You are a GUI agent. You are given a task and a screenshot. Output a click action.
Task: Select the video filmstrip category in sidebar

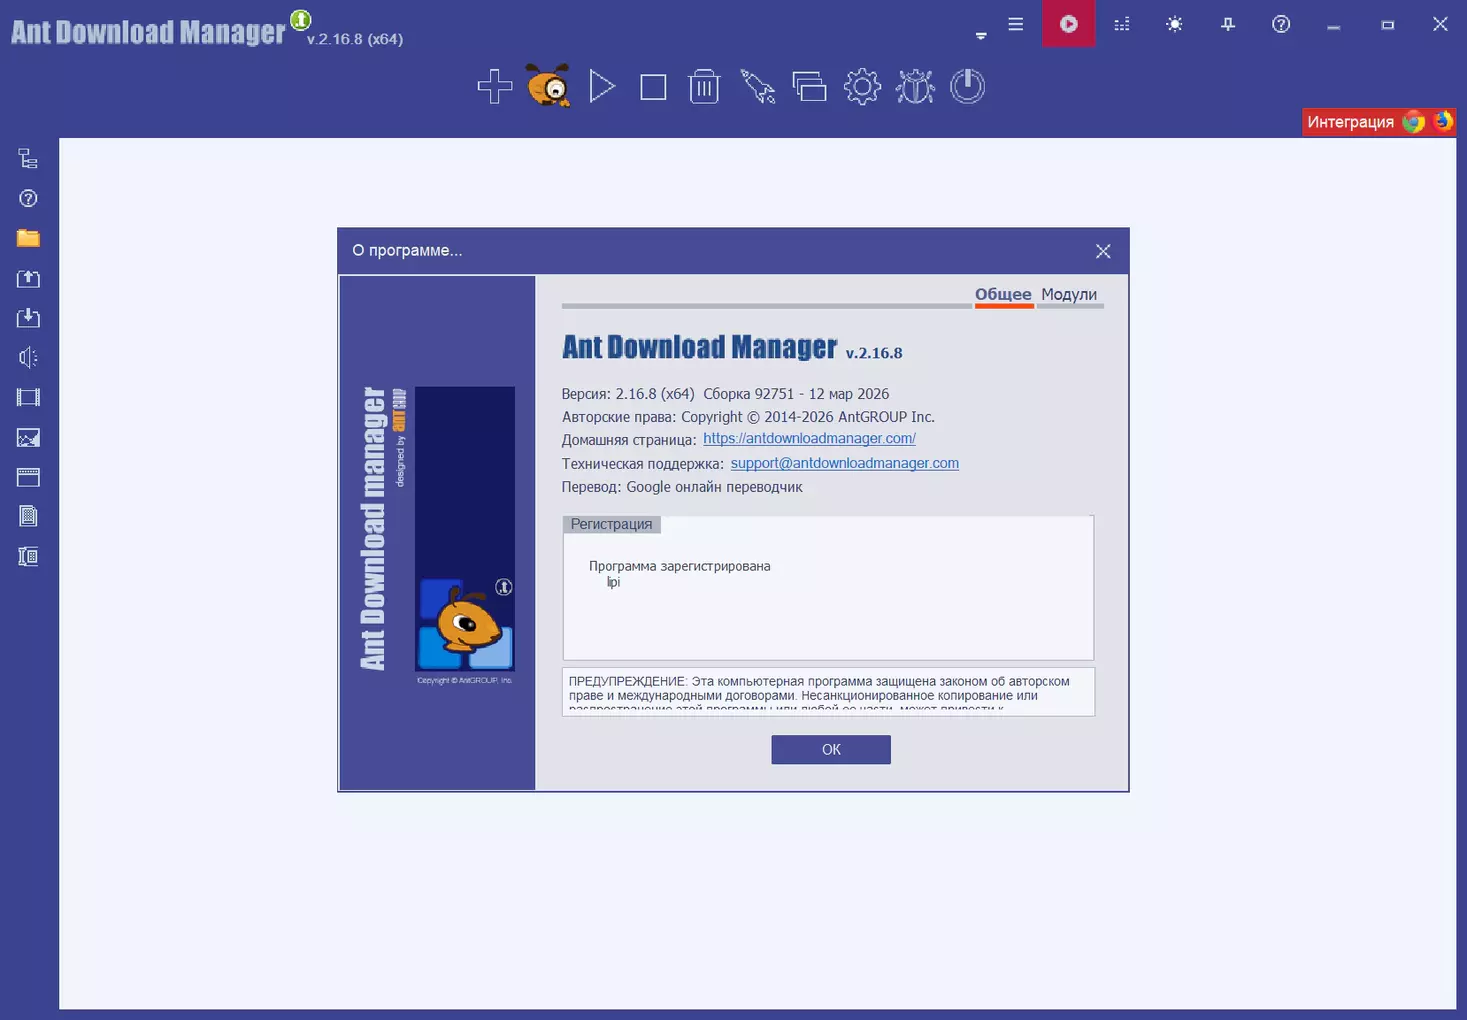click(x=28, y=398)
